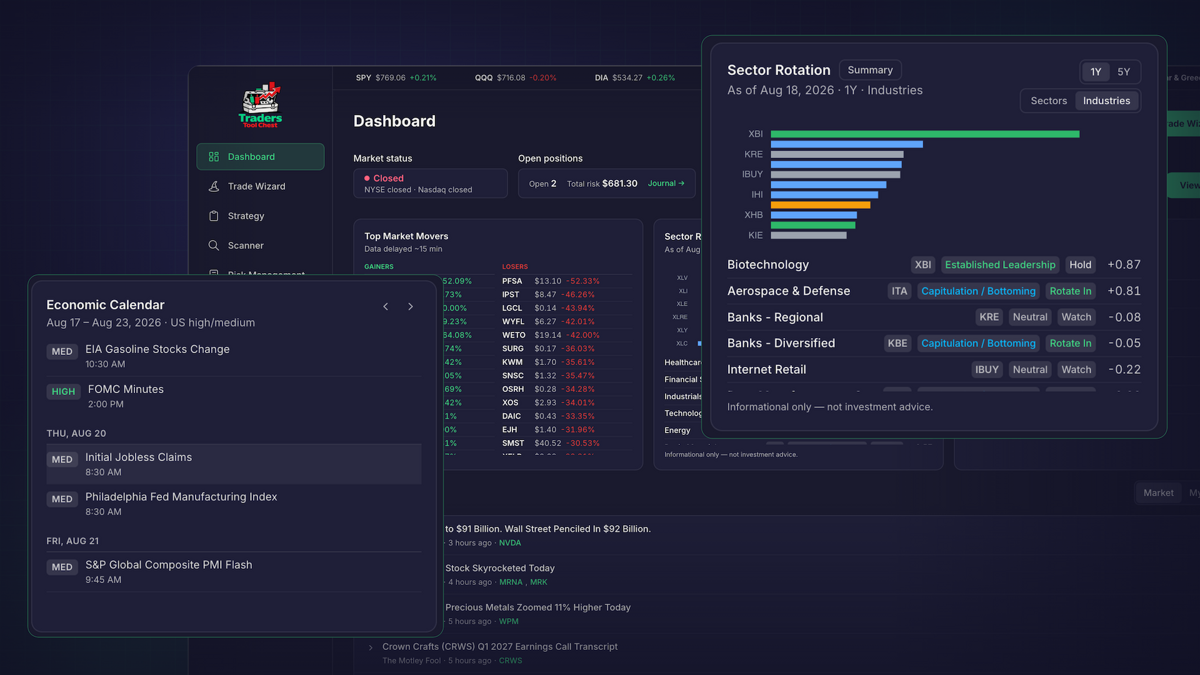Open the Trade Wizard menu item
Screen dimensions: 1200x675
(260, 186)
